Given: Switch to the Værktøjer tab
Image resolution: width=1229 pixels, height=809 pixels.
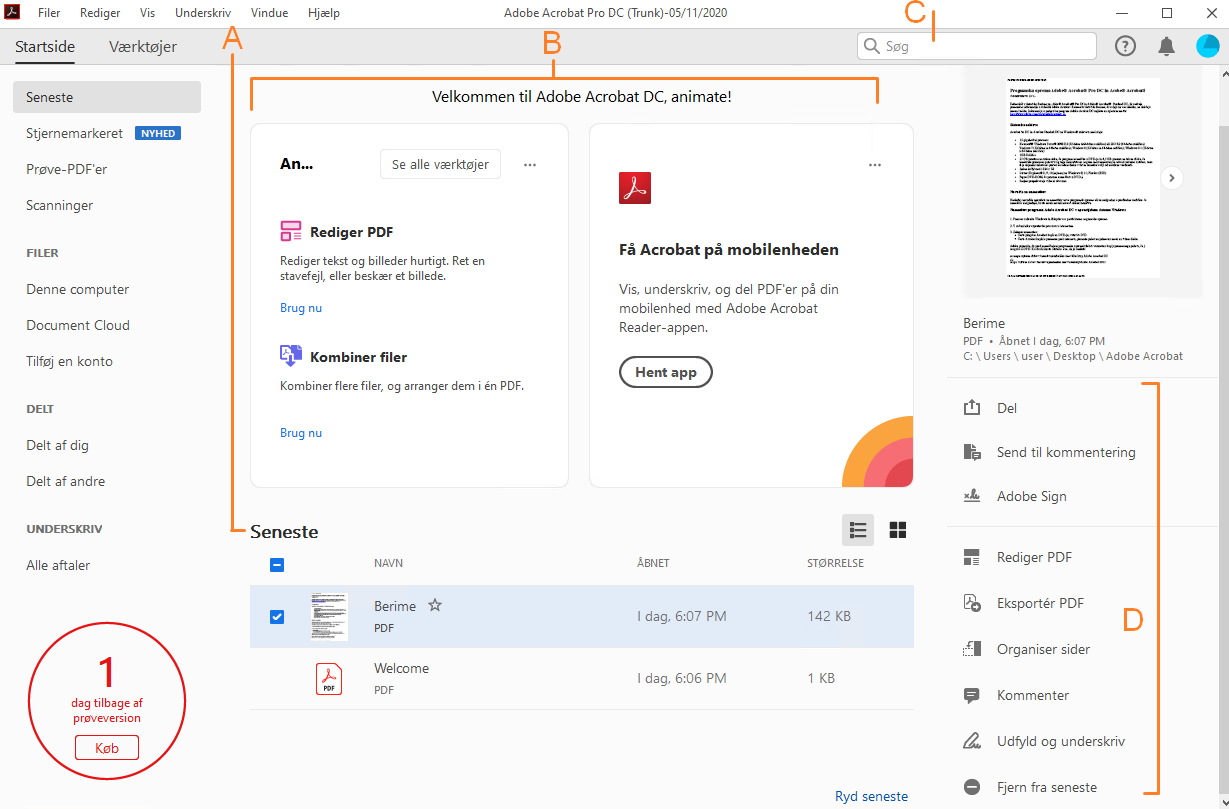Looking at the screenshot, I should pyautogui.click(x=144, y=46).
